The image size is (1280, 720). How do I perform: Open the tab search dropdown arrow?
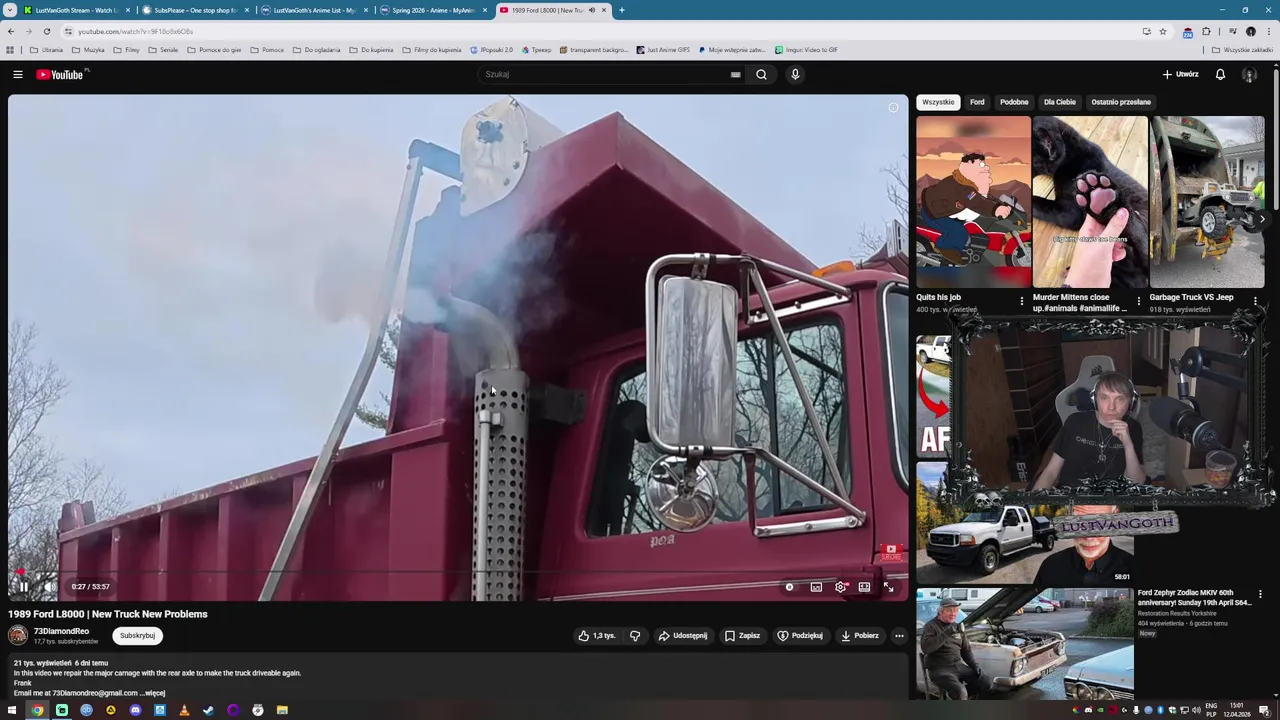tap(10, 10)
